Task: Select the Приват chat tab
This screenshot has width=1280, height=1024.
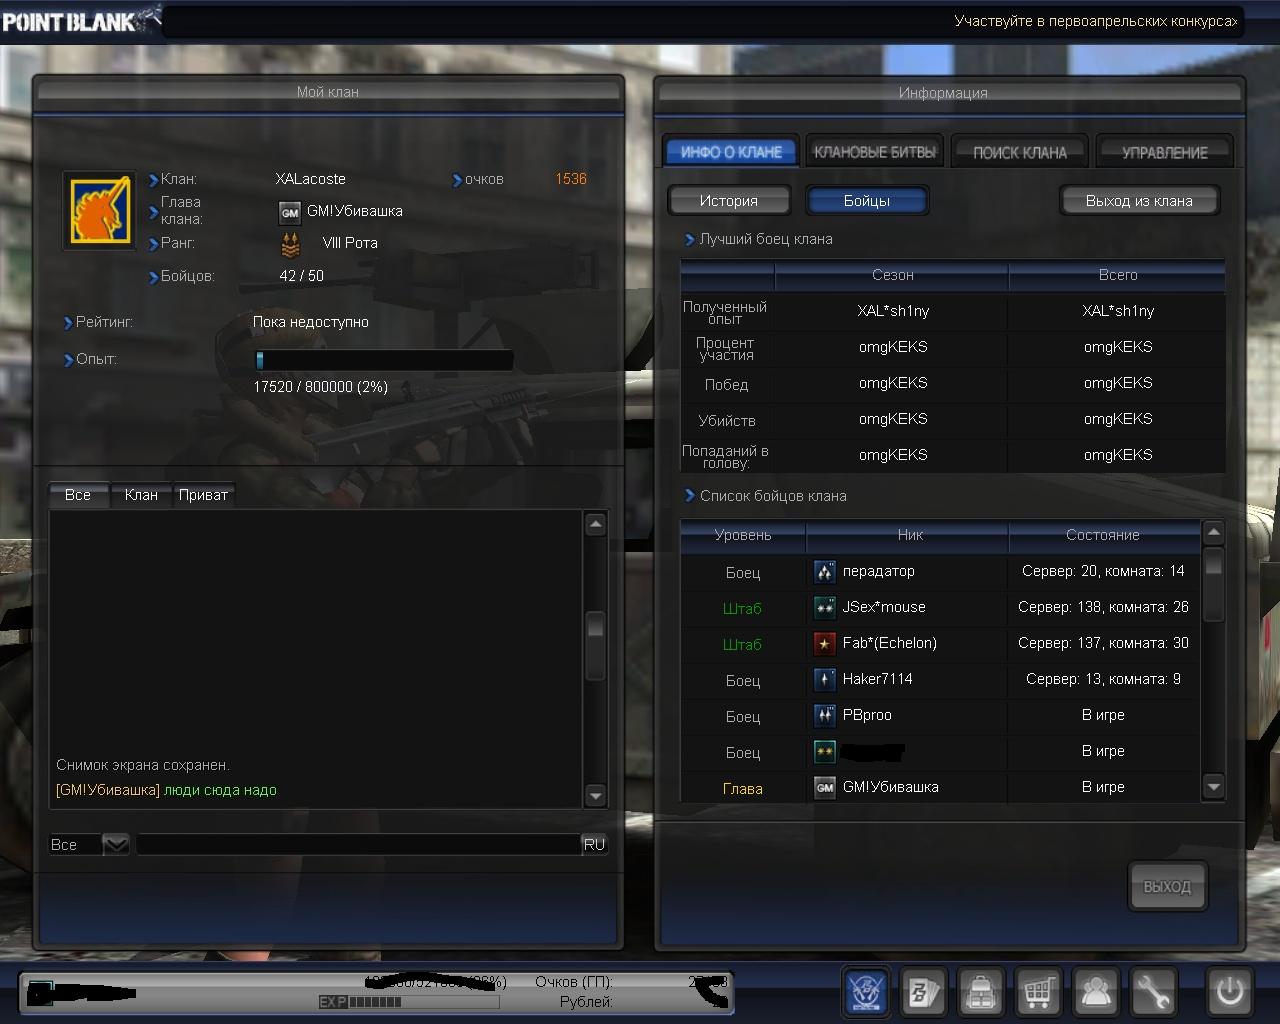Action: 203,495
